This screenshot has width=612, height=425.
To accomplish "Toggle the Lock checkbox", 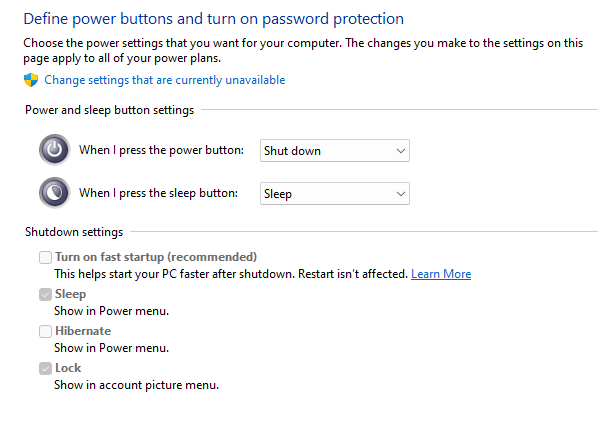I will 45,368.
